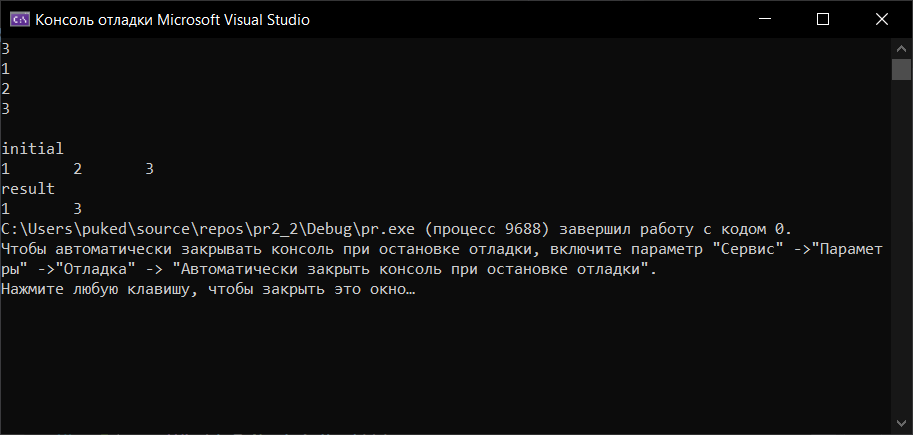Click the scrollbar down arrow
The height and width of the screenshot is (435, 913).
click(901, 427)
